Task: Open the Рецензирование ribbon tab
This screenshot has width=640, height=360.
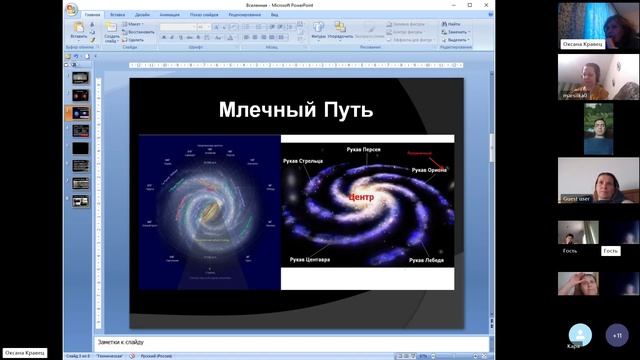Action: point(244,15)
